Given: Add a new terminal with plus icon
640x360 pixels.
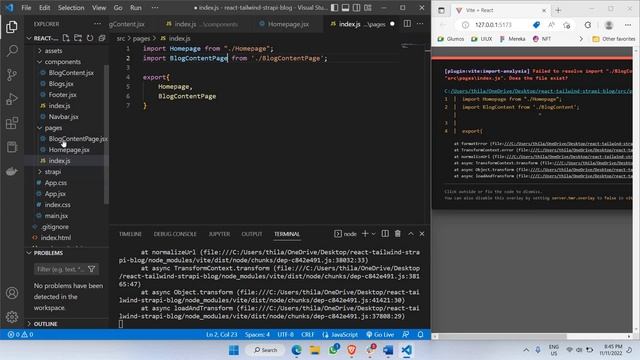Looking at the screenshot, I should point(365,233).
